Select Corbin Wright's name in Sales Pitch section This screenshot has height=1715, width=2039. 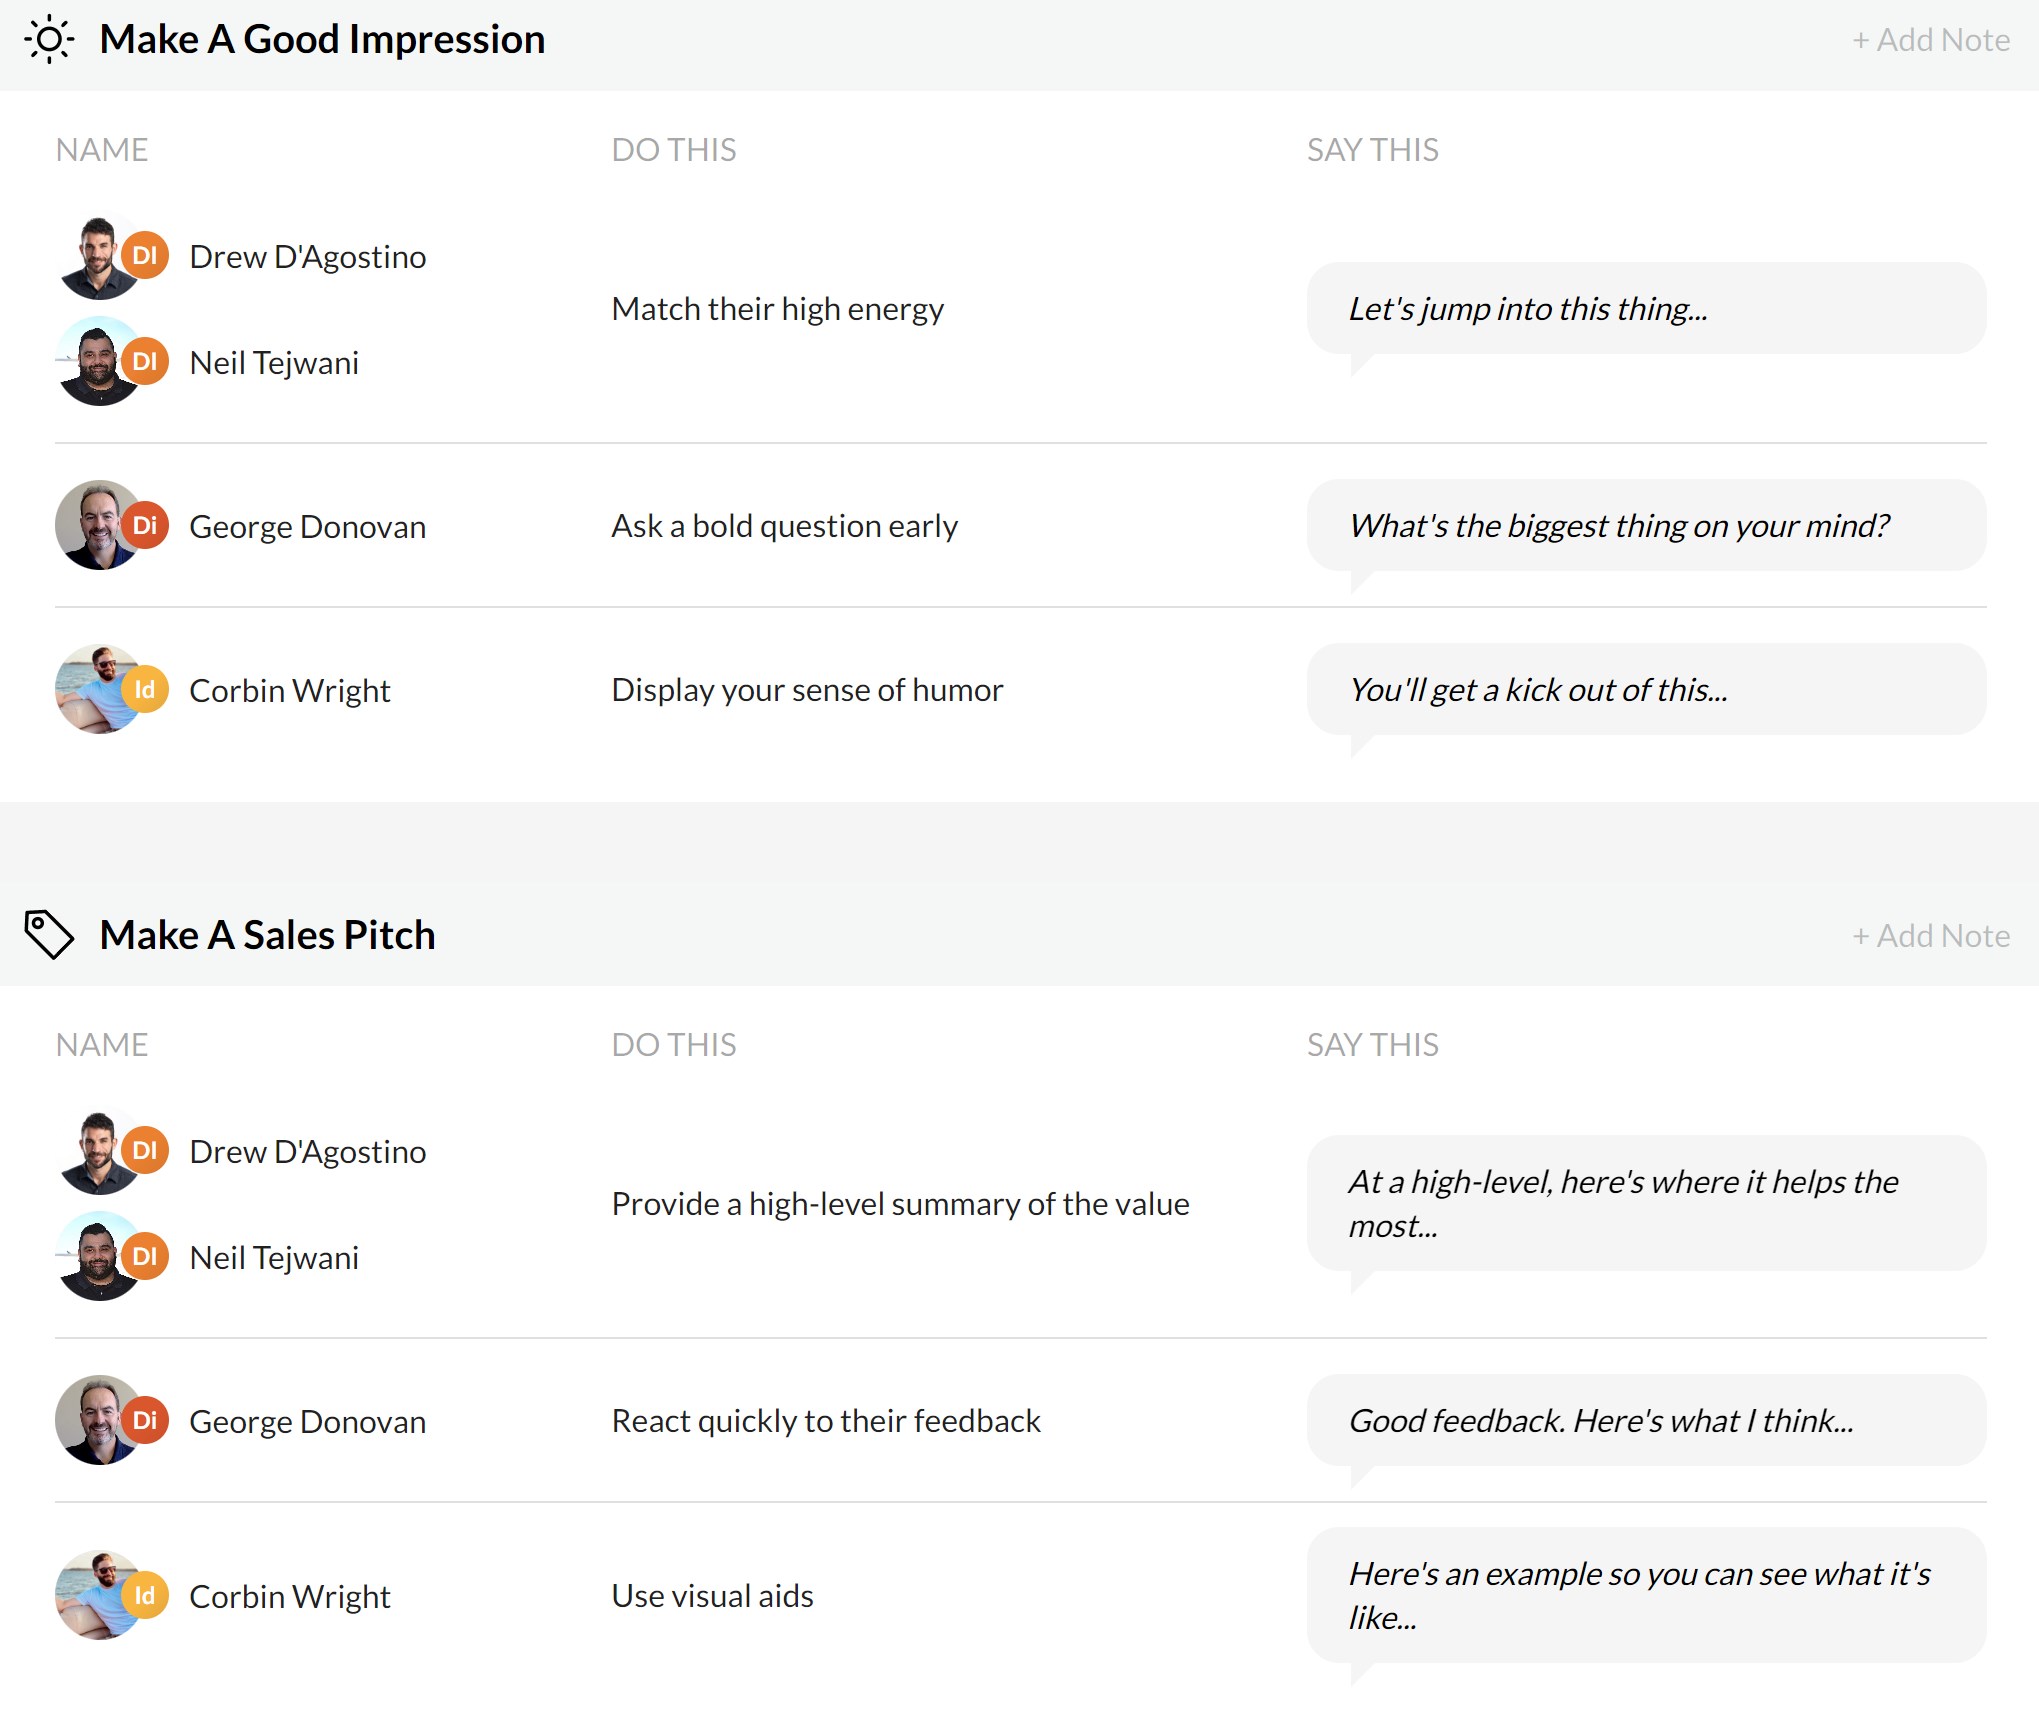(x=289, y=1597)
